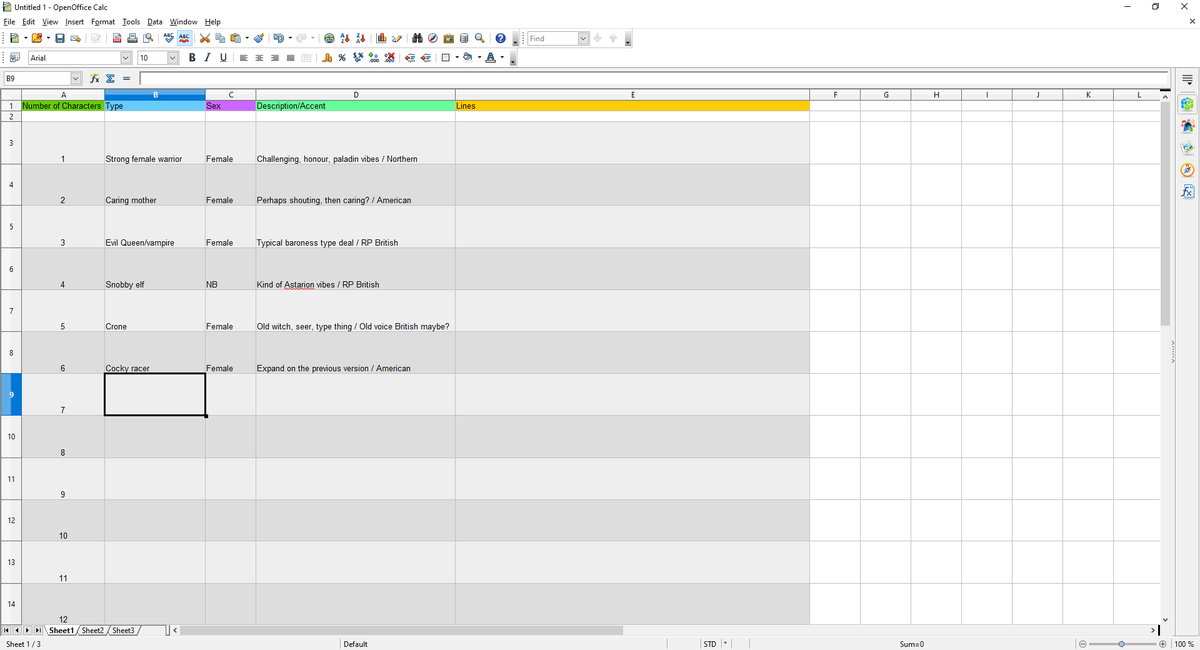Viewport: 1200px width, 650px height.
Task: Open the Format menu
Action: pos(103,22)
